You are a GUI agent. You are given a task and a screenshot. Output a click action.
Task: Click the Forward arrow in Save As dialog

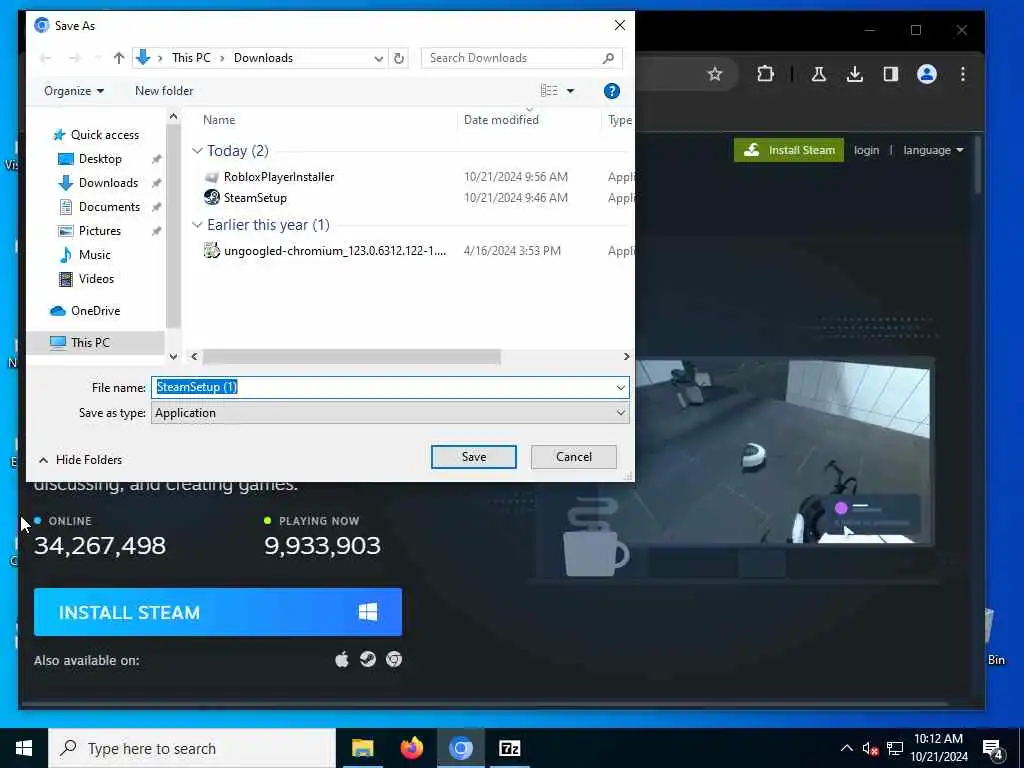pyautogui.click(x=75, y=58)
